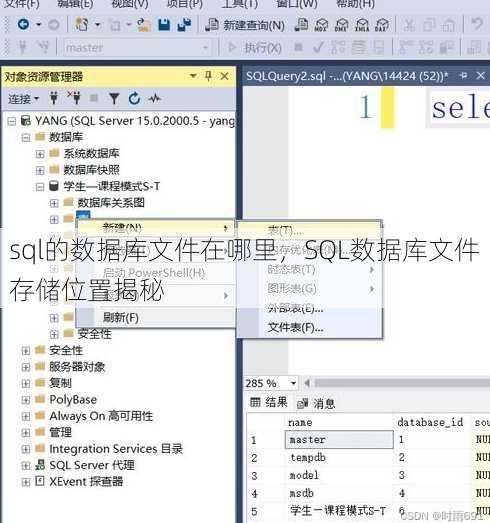Select the master cell in results grid

pyautogui.click(x=339, y=440)
